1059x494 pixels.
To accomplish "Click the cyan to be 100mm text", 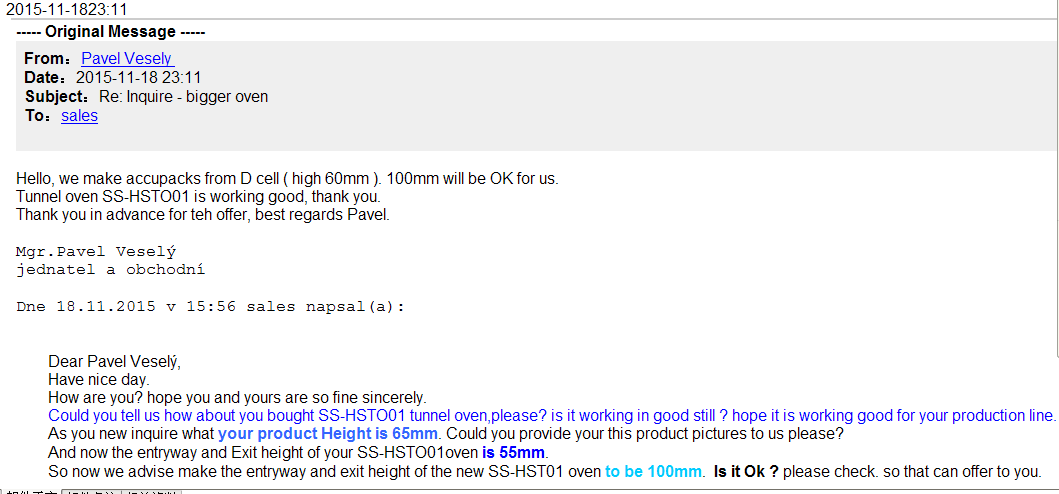I will click(653, 471).
